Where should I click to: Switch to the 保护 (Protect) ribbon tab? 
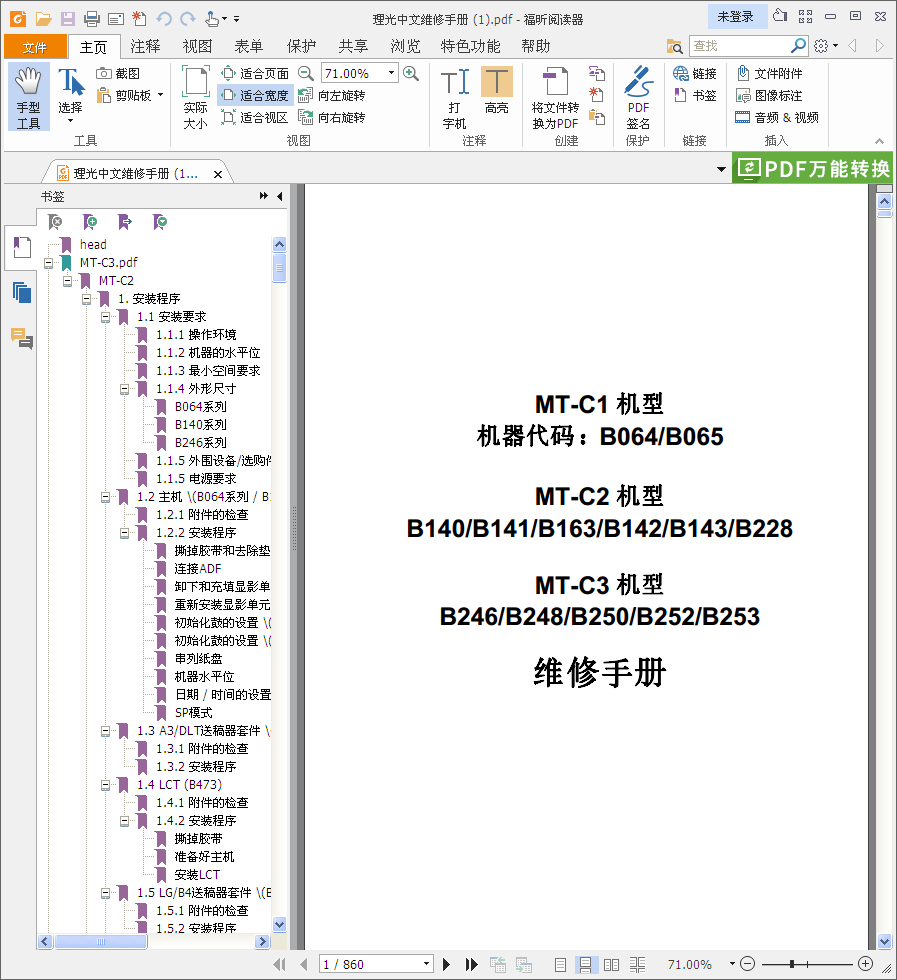point(301,46)
